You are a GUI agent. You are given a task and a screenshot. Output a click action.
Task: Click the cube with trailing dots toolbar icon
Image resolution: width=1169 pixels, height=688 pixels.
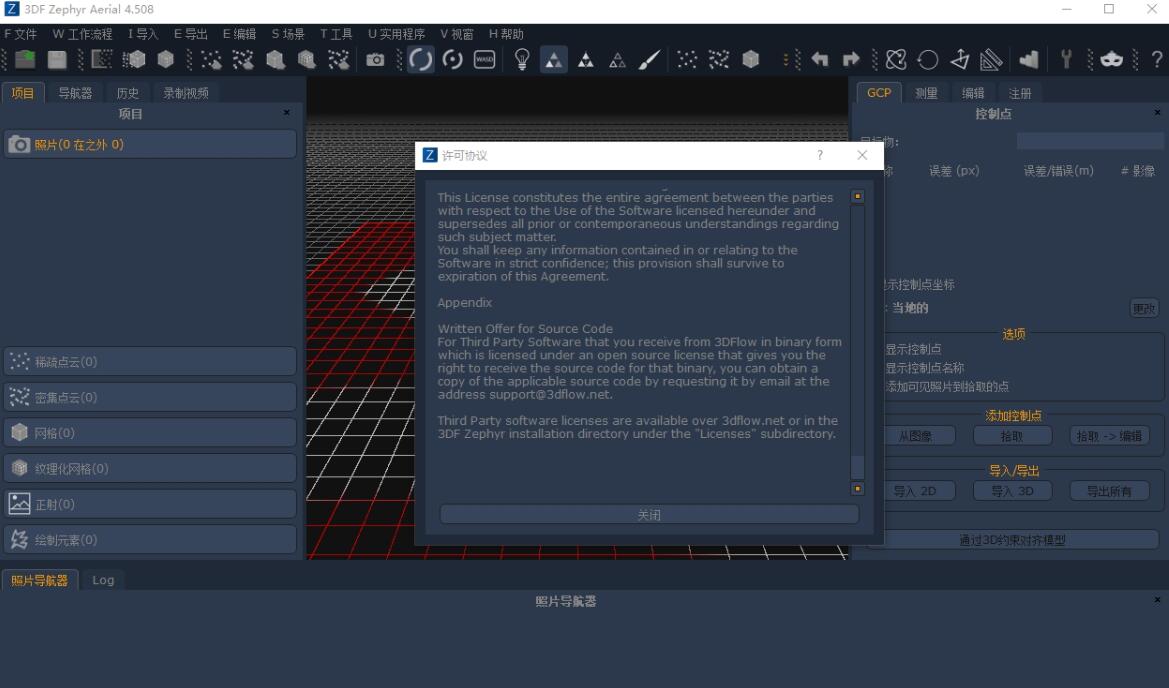click(133, 60)
